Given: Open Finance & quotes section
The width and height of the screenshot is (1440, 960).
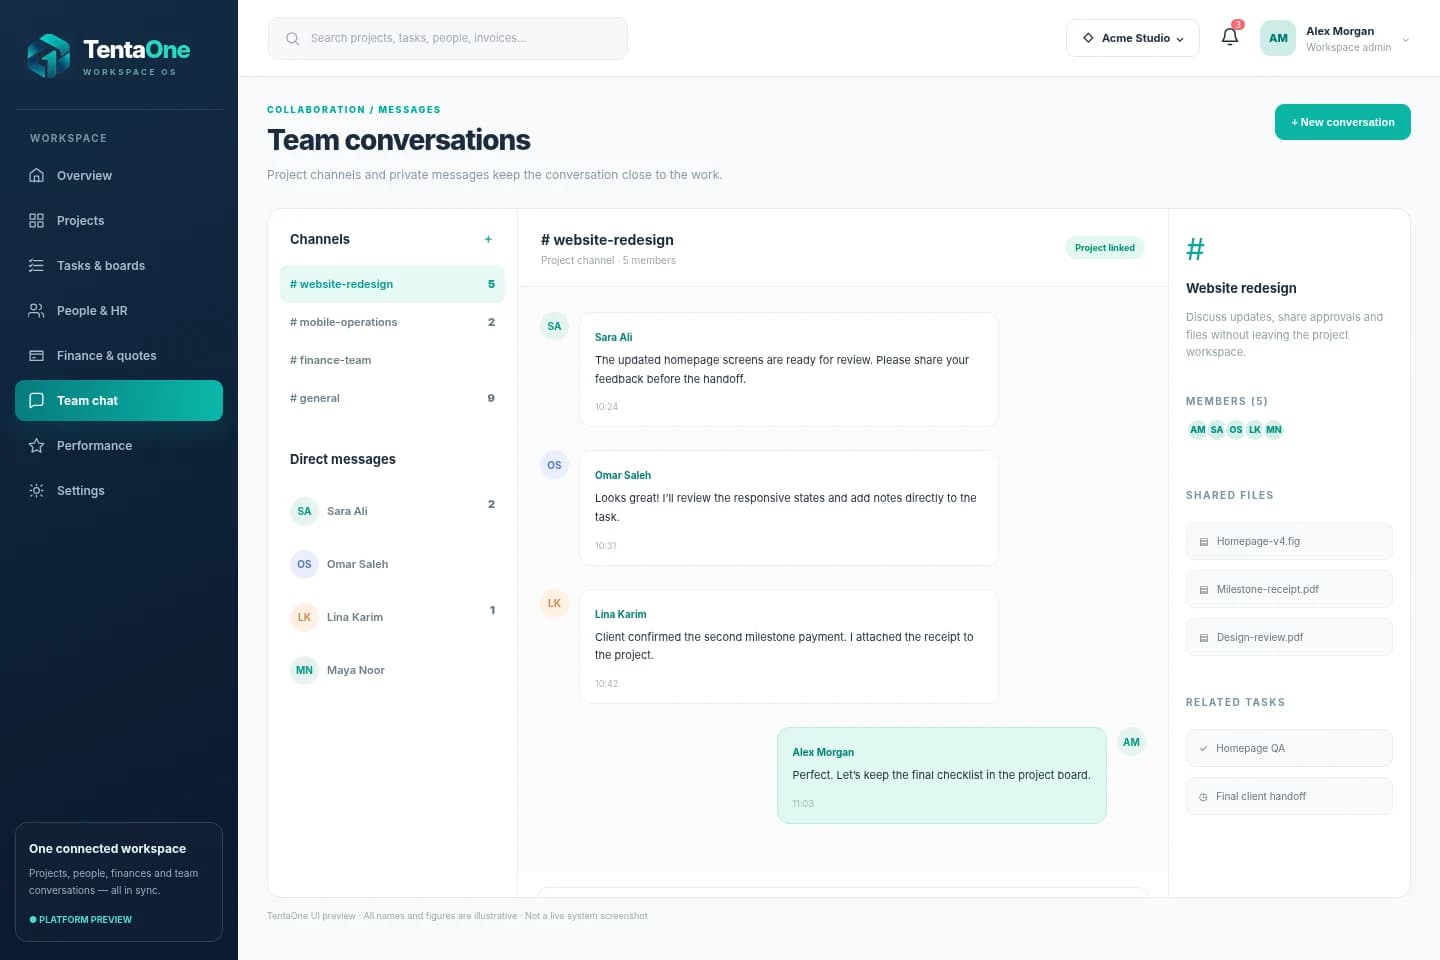Looking at the screenshot, I should click(x=119, y=356).
